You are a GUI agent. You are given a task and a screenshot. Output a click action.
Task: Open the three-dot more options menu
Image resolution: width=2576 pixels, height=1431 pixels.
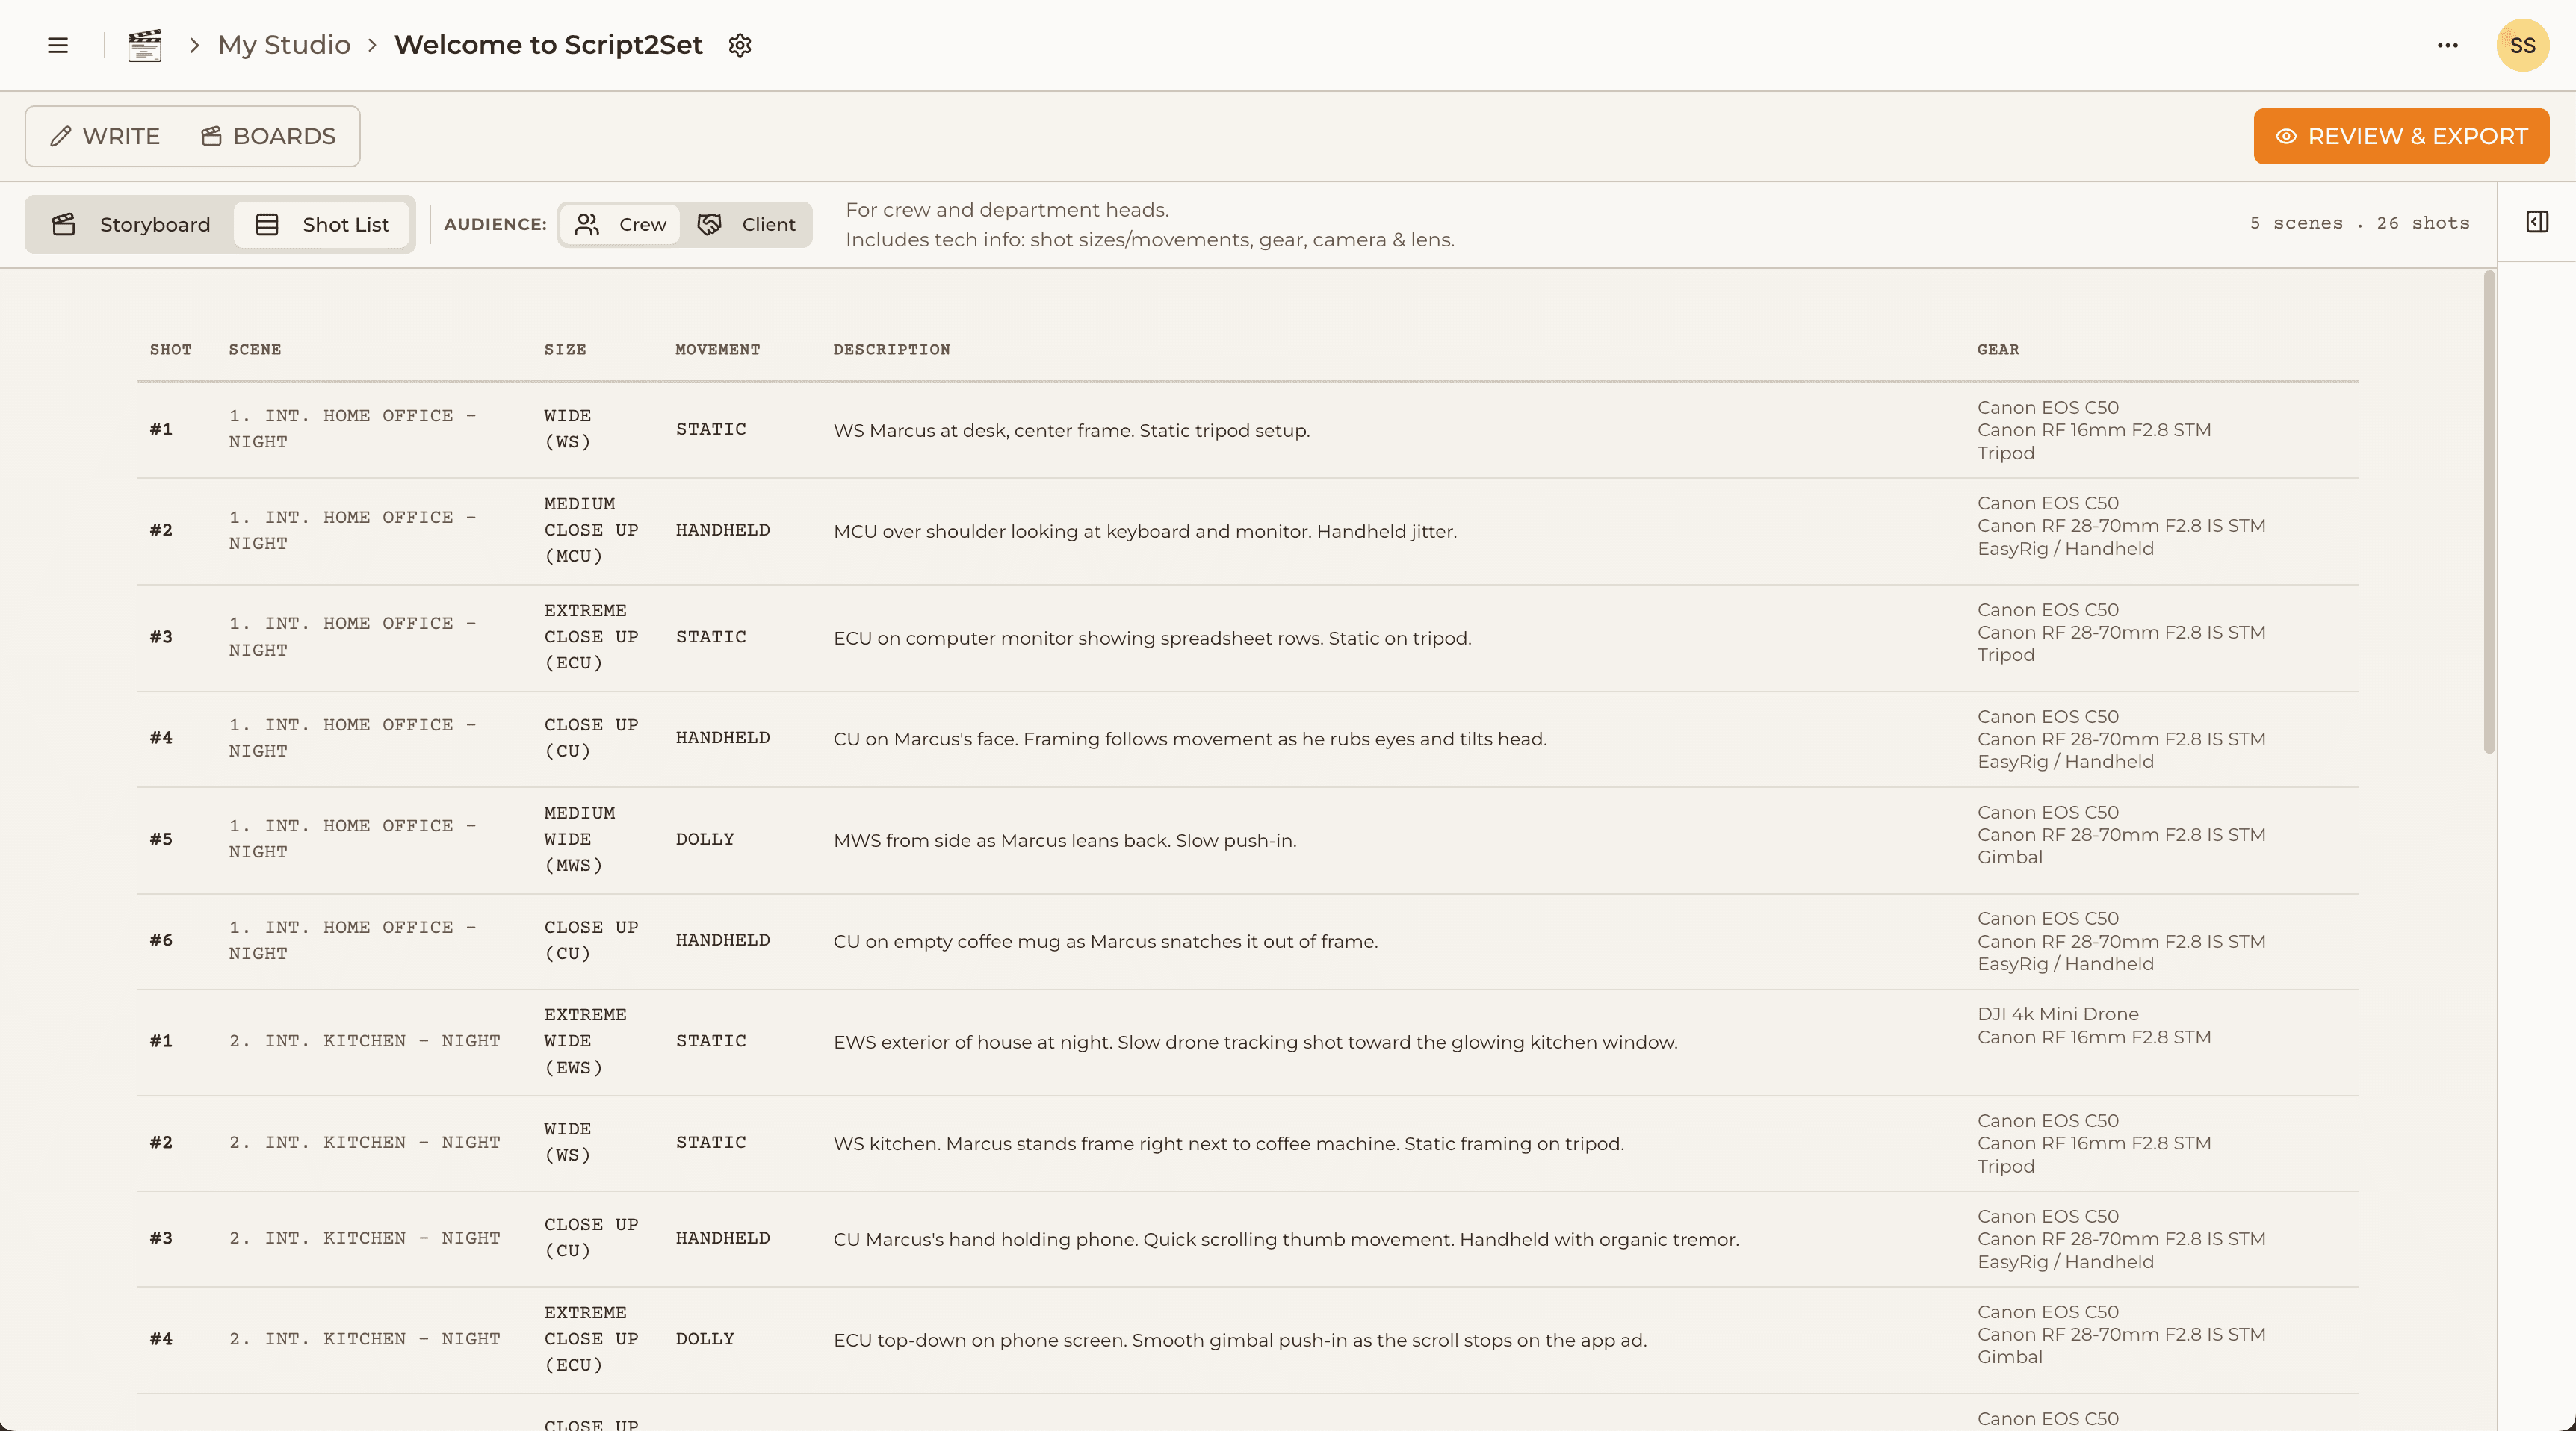[2447, 45]
